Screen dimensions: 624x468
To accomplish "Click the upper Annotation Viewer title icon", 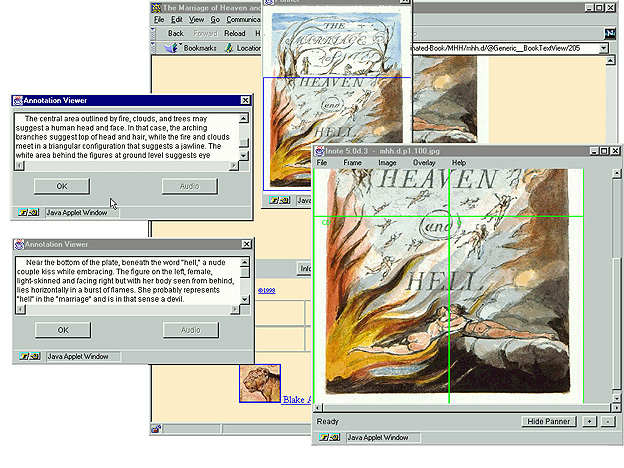I will [x=18, y=100].
